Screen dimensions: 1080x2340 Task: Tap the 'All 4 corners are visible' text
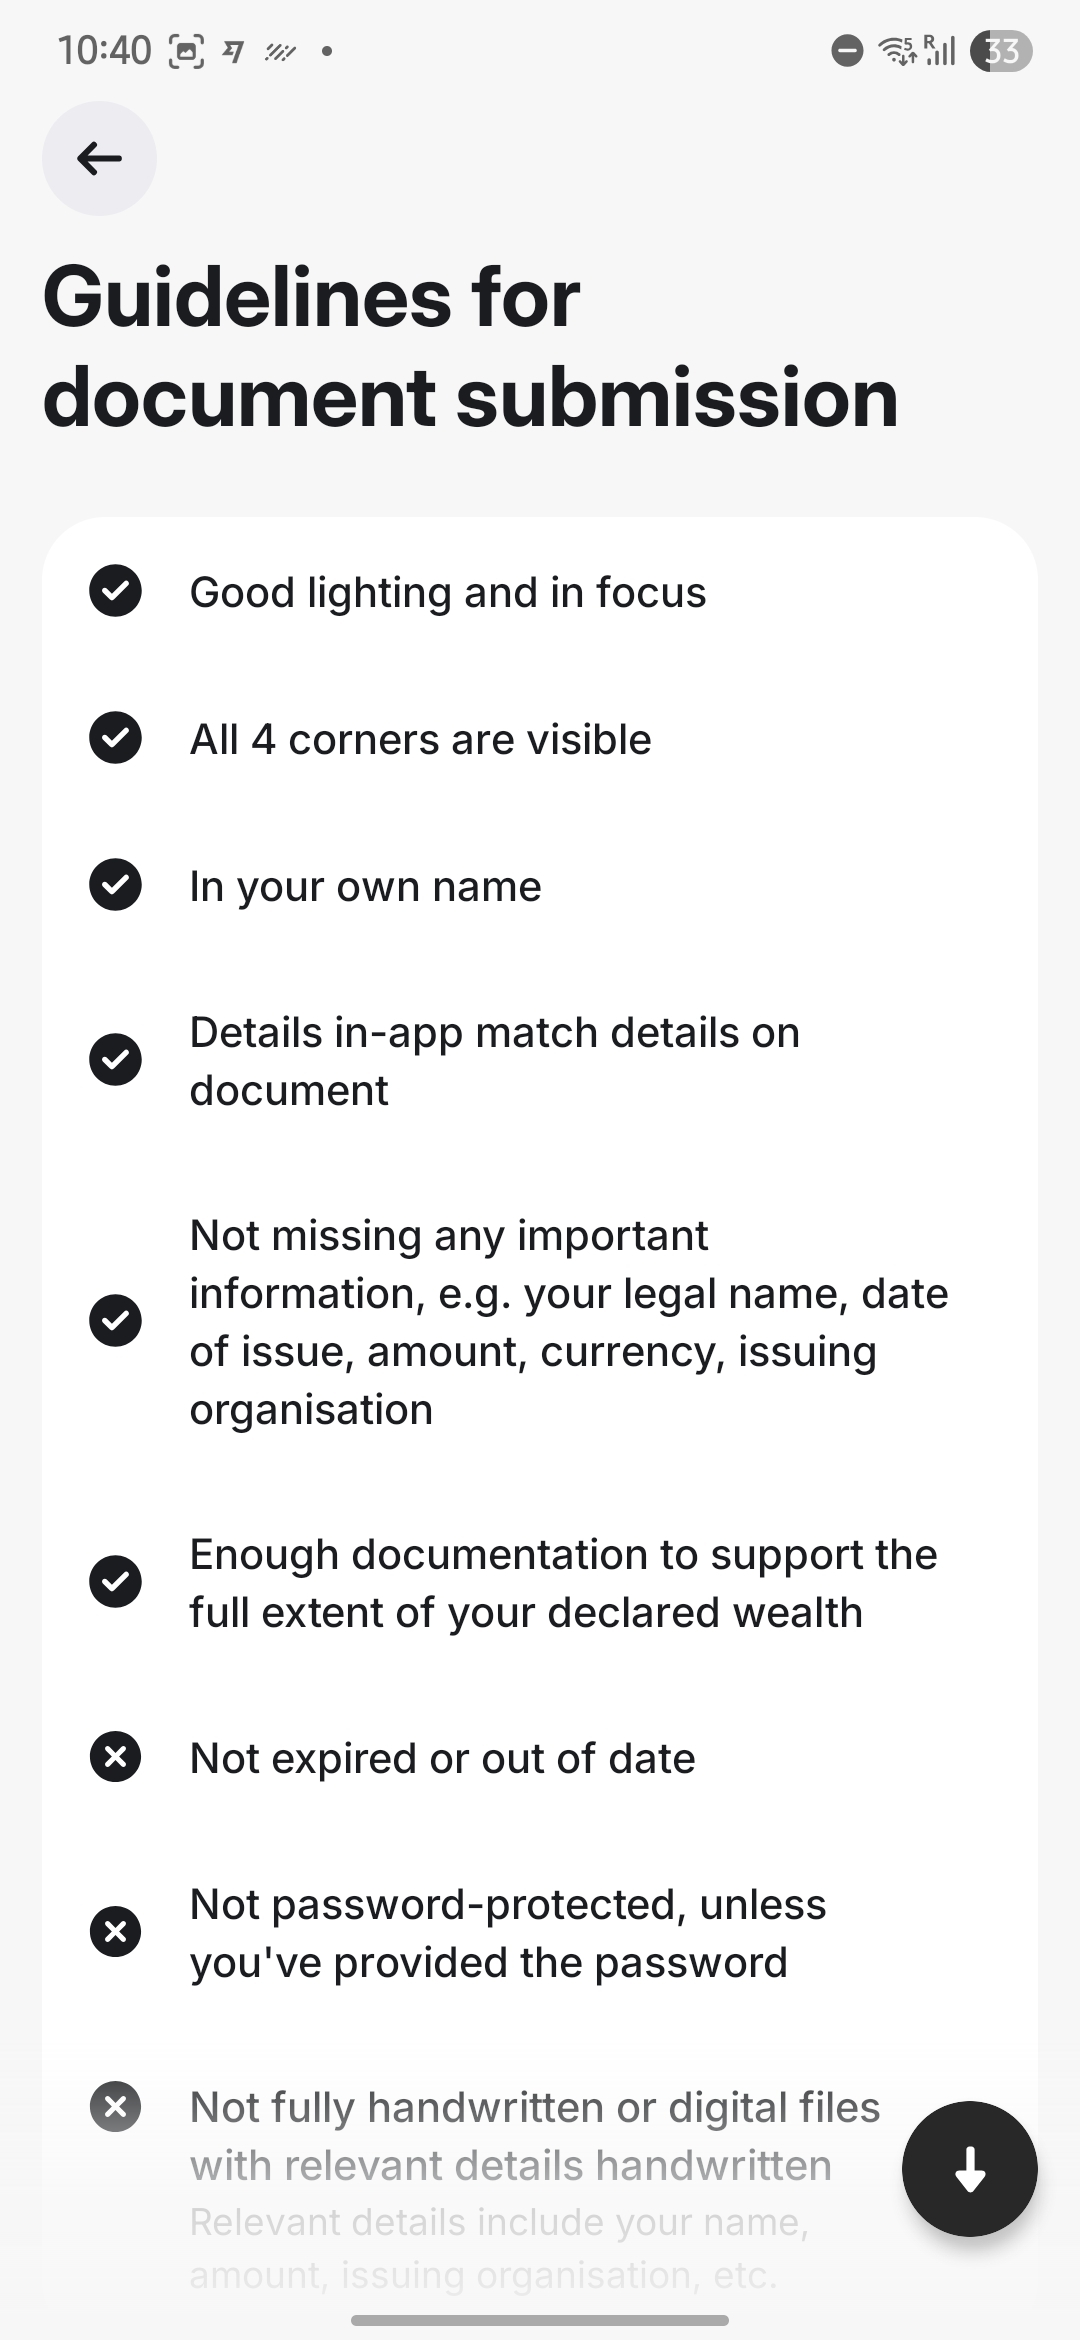tap(420, 739)
